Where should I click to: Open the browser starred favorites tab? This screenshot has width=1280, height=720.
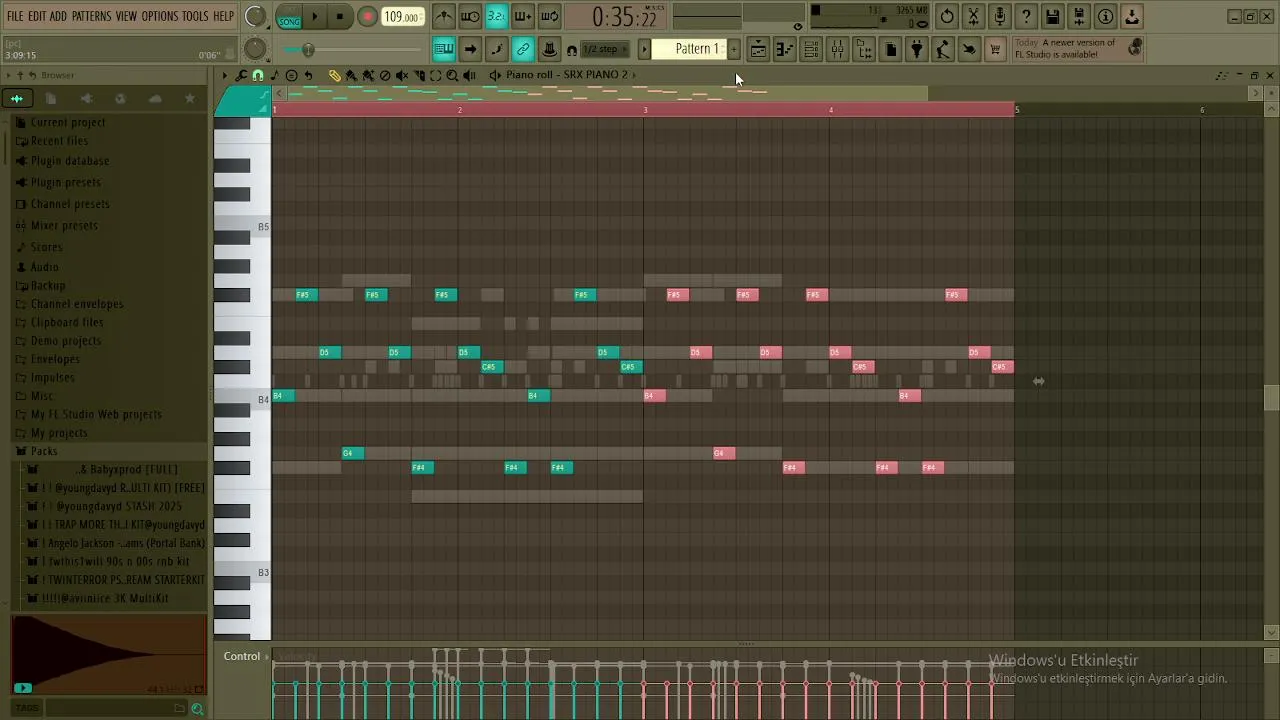click(190, 98)
